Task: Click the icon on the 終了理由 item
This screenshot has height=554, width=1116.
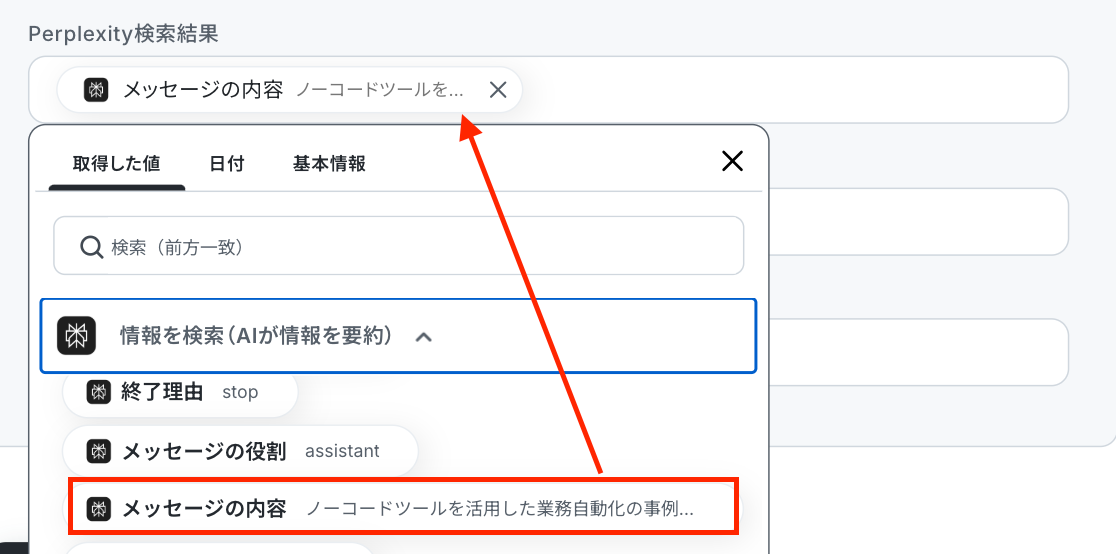Action: point(98,392)
